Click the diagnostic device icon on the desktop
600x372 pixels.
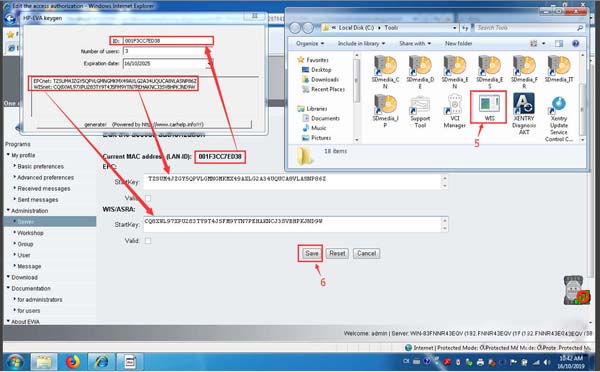[x=576, y=290]
